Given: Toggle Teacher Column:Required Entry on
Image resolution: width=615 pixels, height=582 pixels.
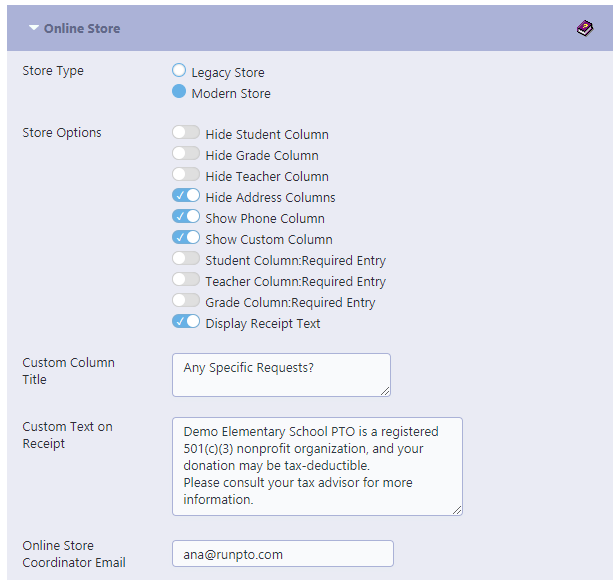Looking at the screenshot, I should [186, 279].
